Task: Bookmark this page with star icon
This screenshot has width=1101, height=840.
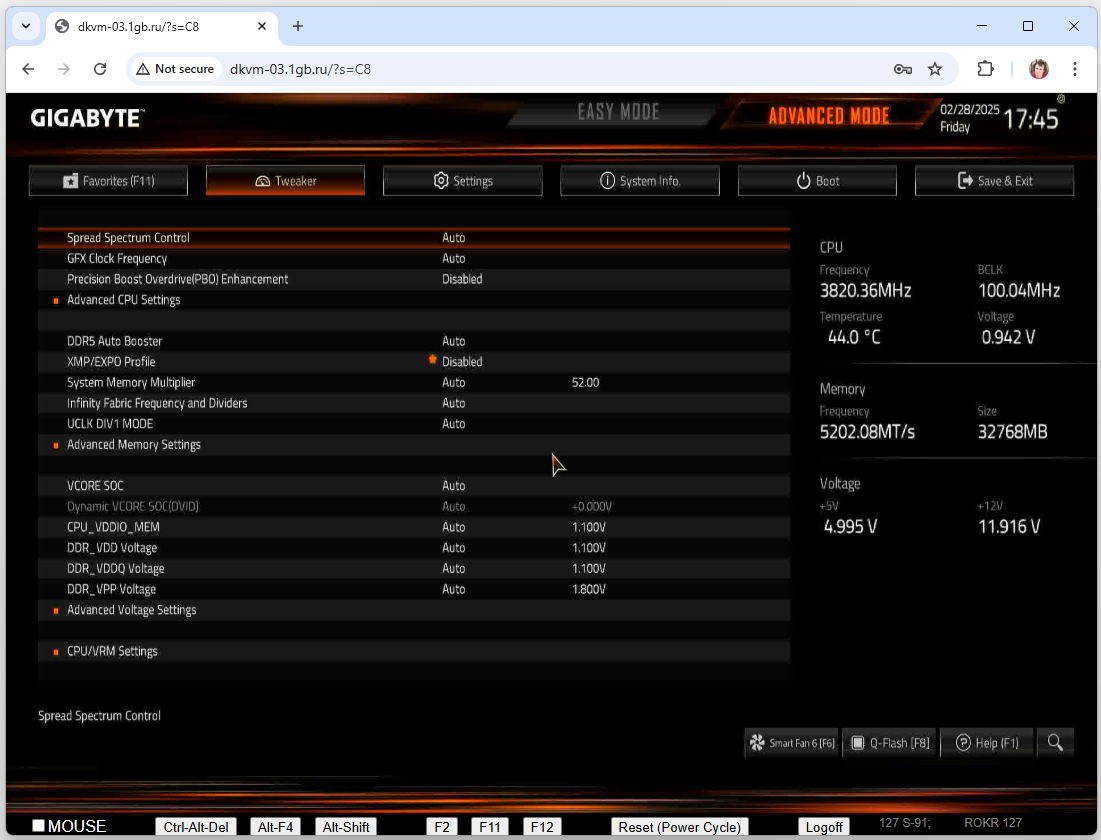Action: coord(935,69)
